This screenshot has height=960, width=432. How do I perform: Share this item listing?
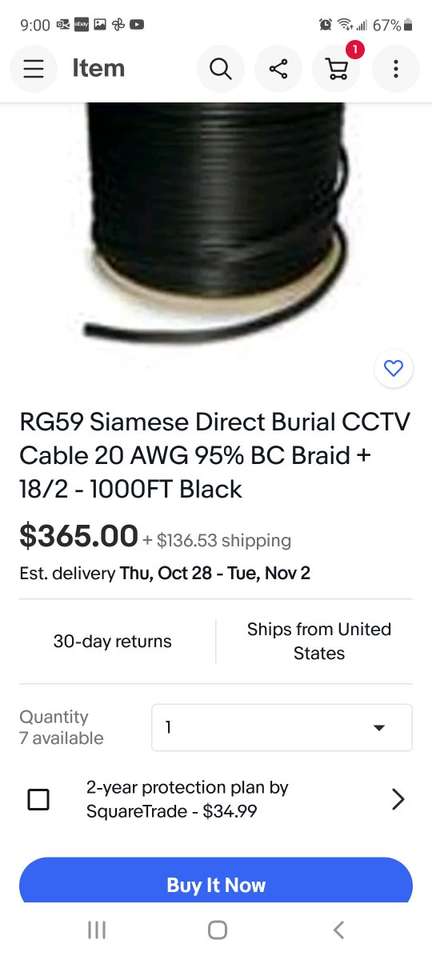tap(278, 69)
